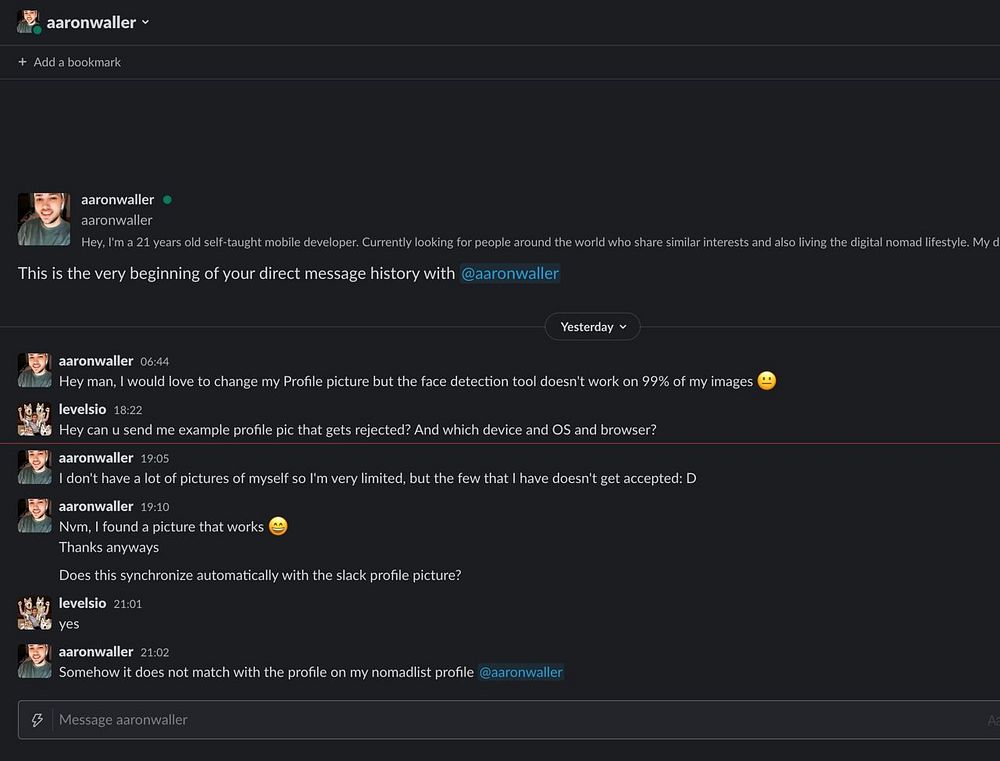This screenshot has height=761, width=1000.
Task: Click the lightning shortcuts icon in message box
Action: click(x=38, y=720)
